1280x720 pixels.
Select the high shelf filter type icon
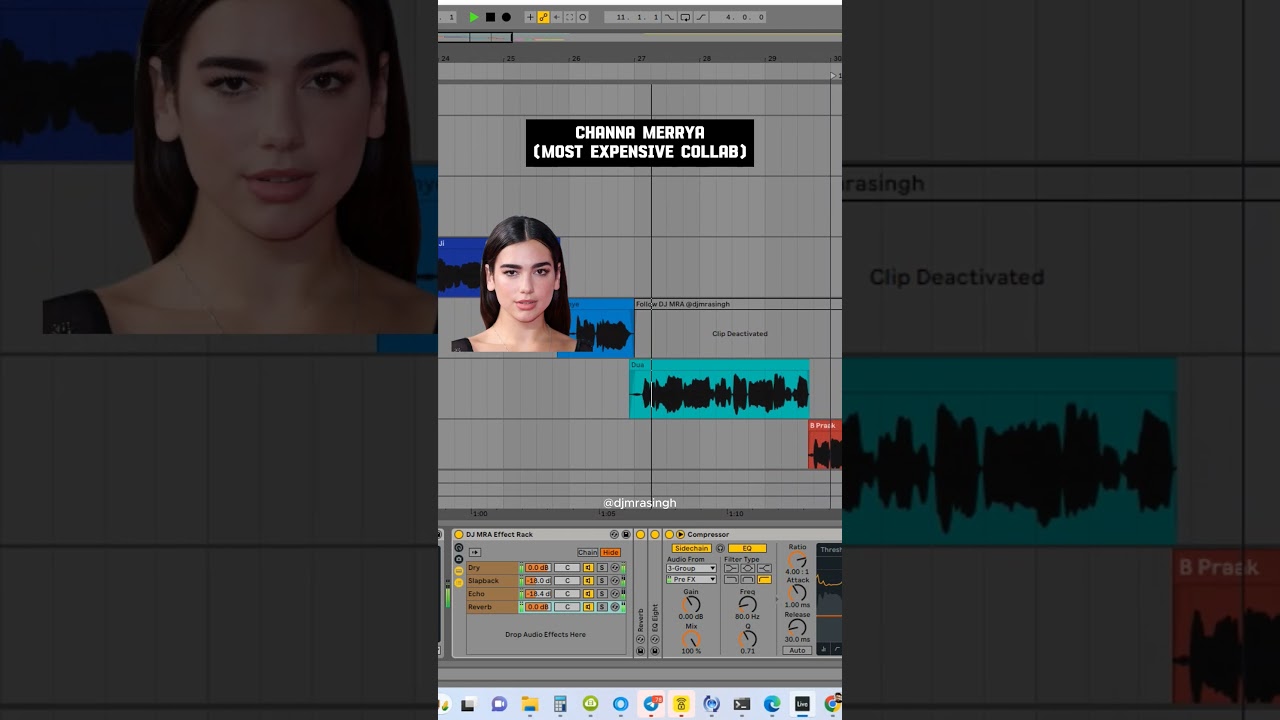764,568
